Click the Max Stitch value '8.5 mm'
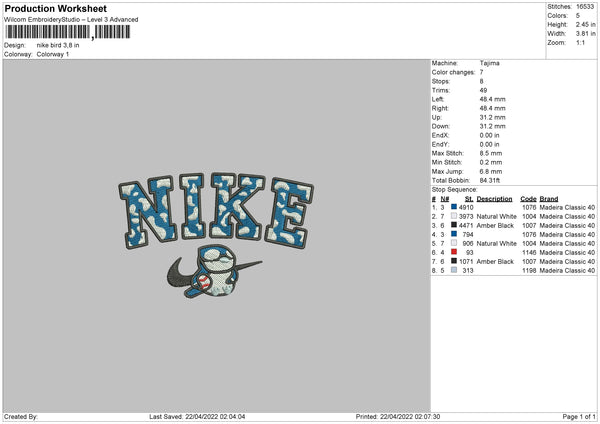This screenshot has width=600, height=424. (491, 153)
